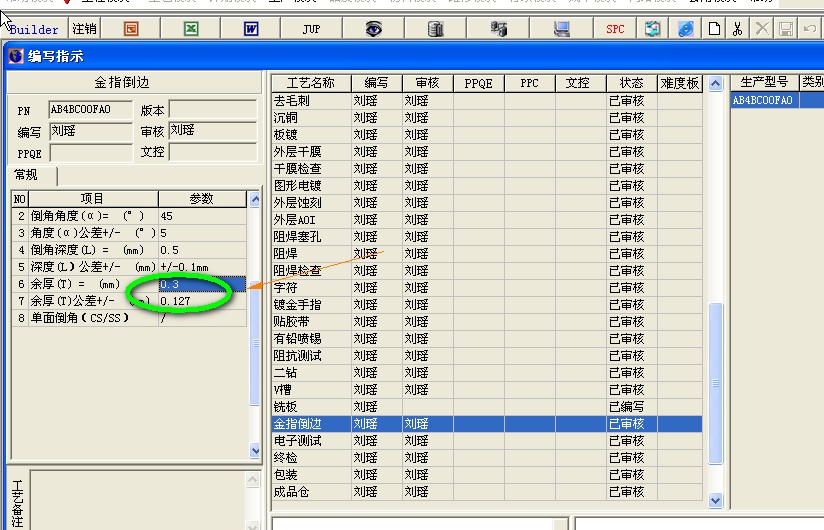The width and height of the screenshot is (824, 530).
Task: Click the computer monitor icon
Action: [561, 29]
